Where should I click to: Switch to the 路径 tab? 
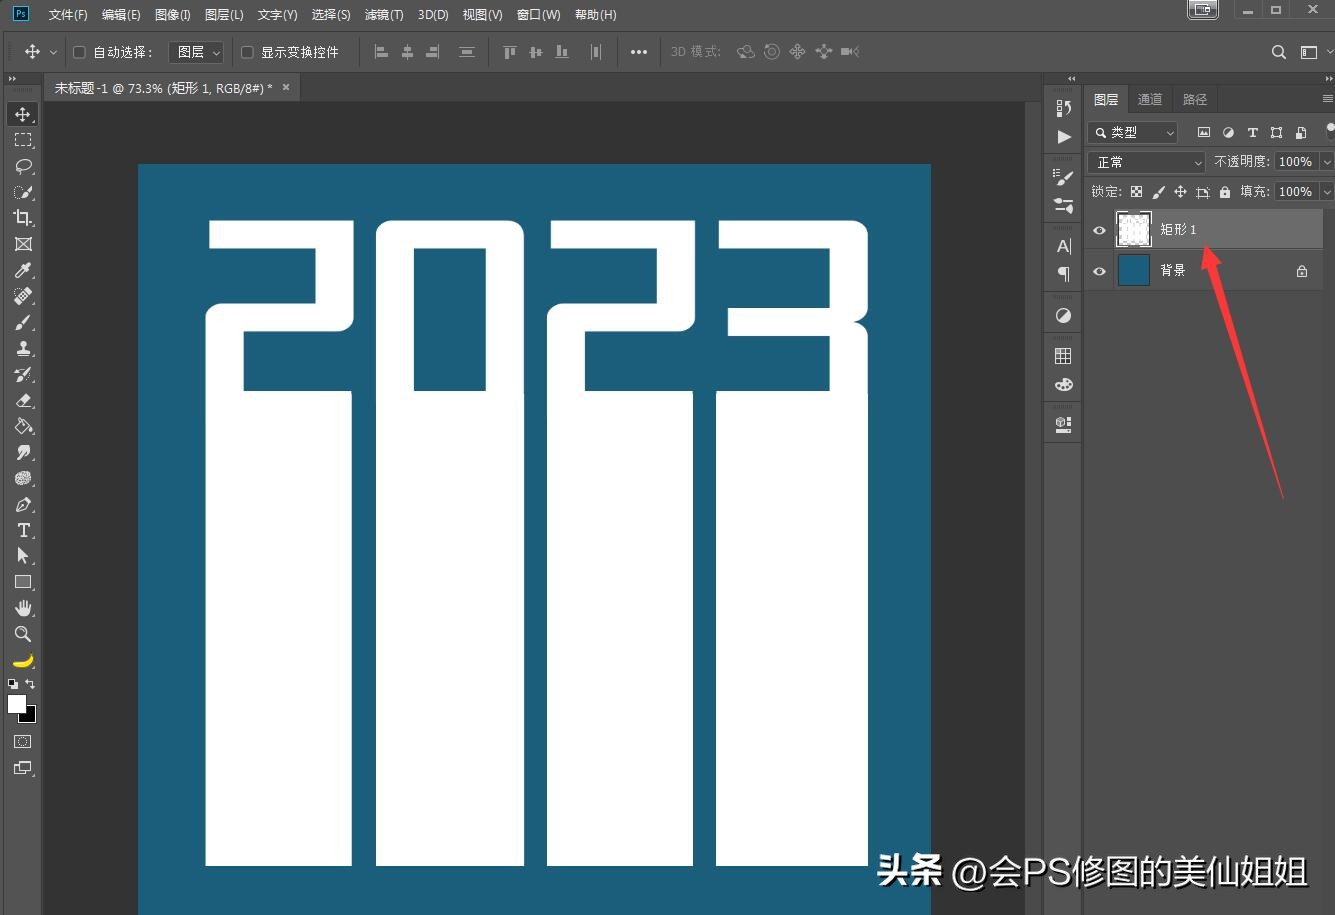pos(1195,99)
